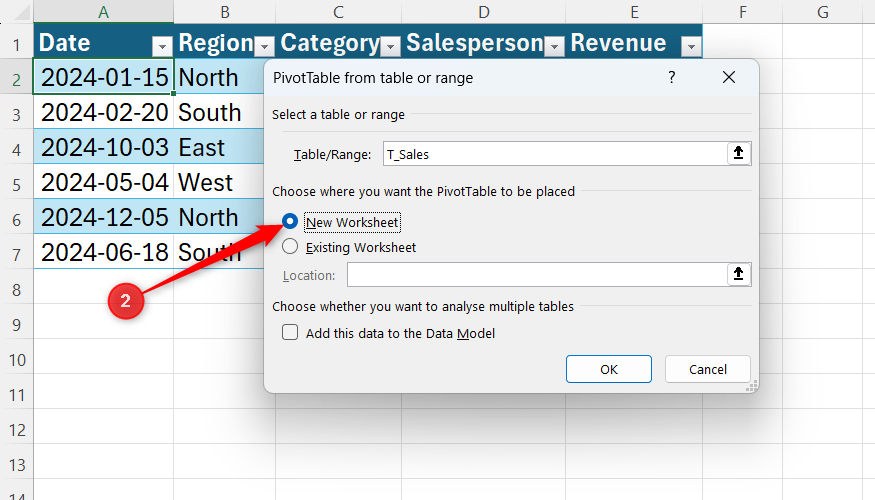Select row 1 header
This screenshot has height=500, width=875.
[17, 44]
